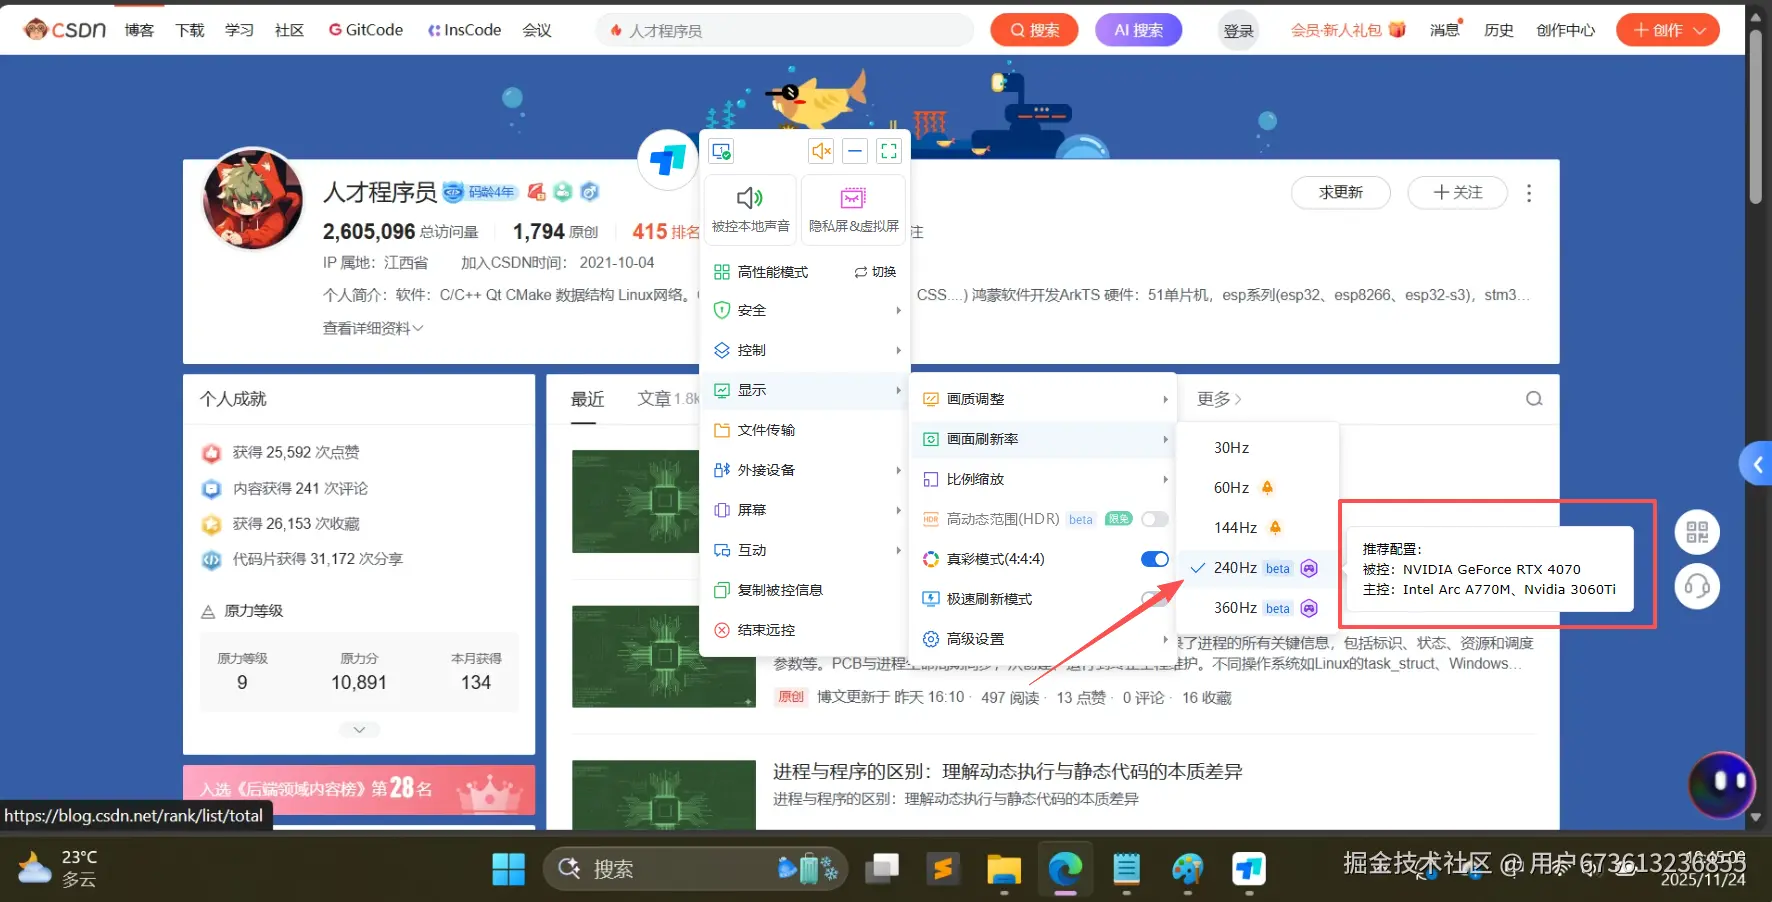Click the 求更新 button
1772x902 pixels.
[1340, 192]
